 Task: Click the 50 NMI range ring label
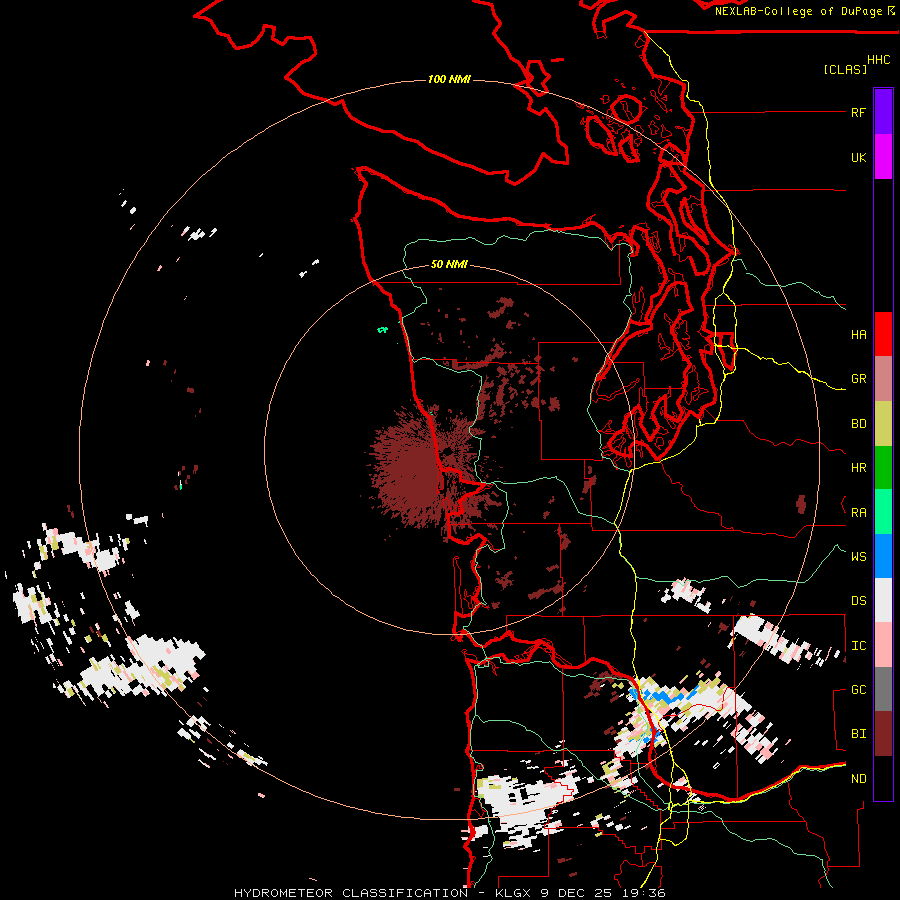click(x=449, y=265)
